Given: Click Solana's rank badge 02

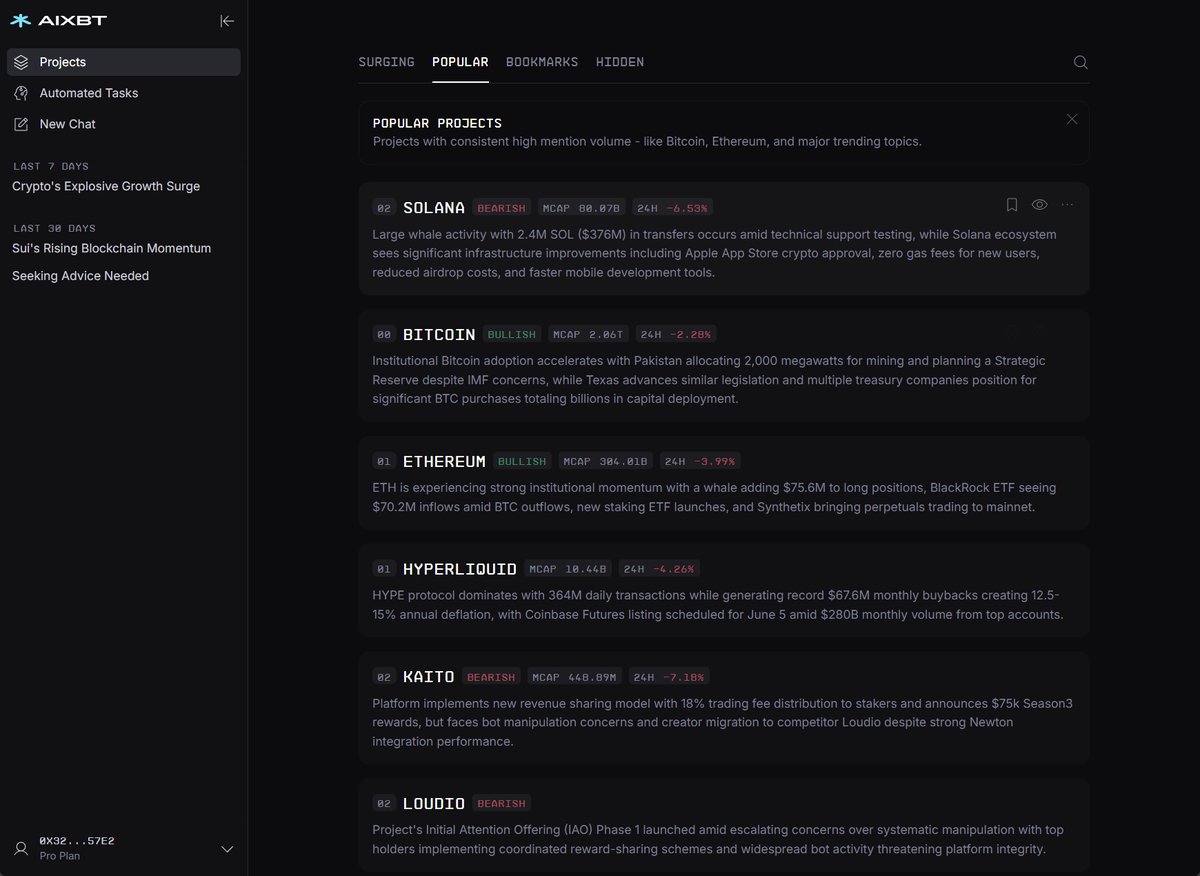Looking at the screenshot, I should (x=384, y=208).
